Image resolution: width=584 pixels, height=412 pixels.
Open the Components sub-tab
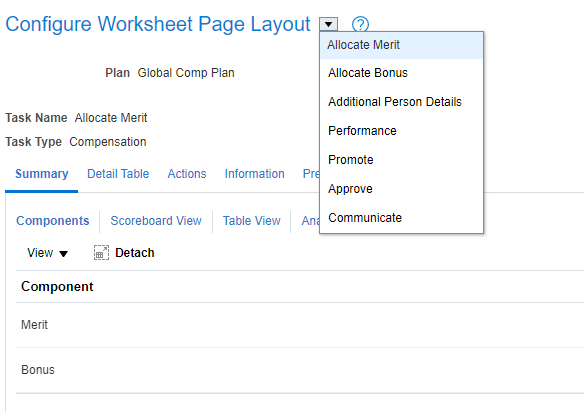click(53, 221)
